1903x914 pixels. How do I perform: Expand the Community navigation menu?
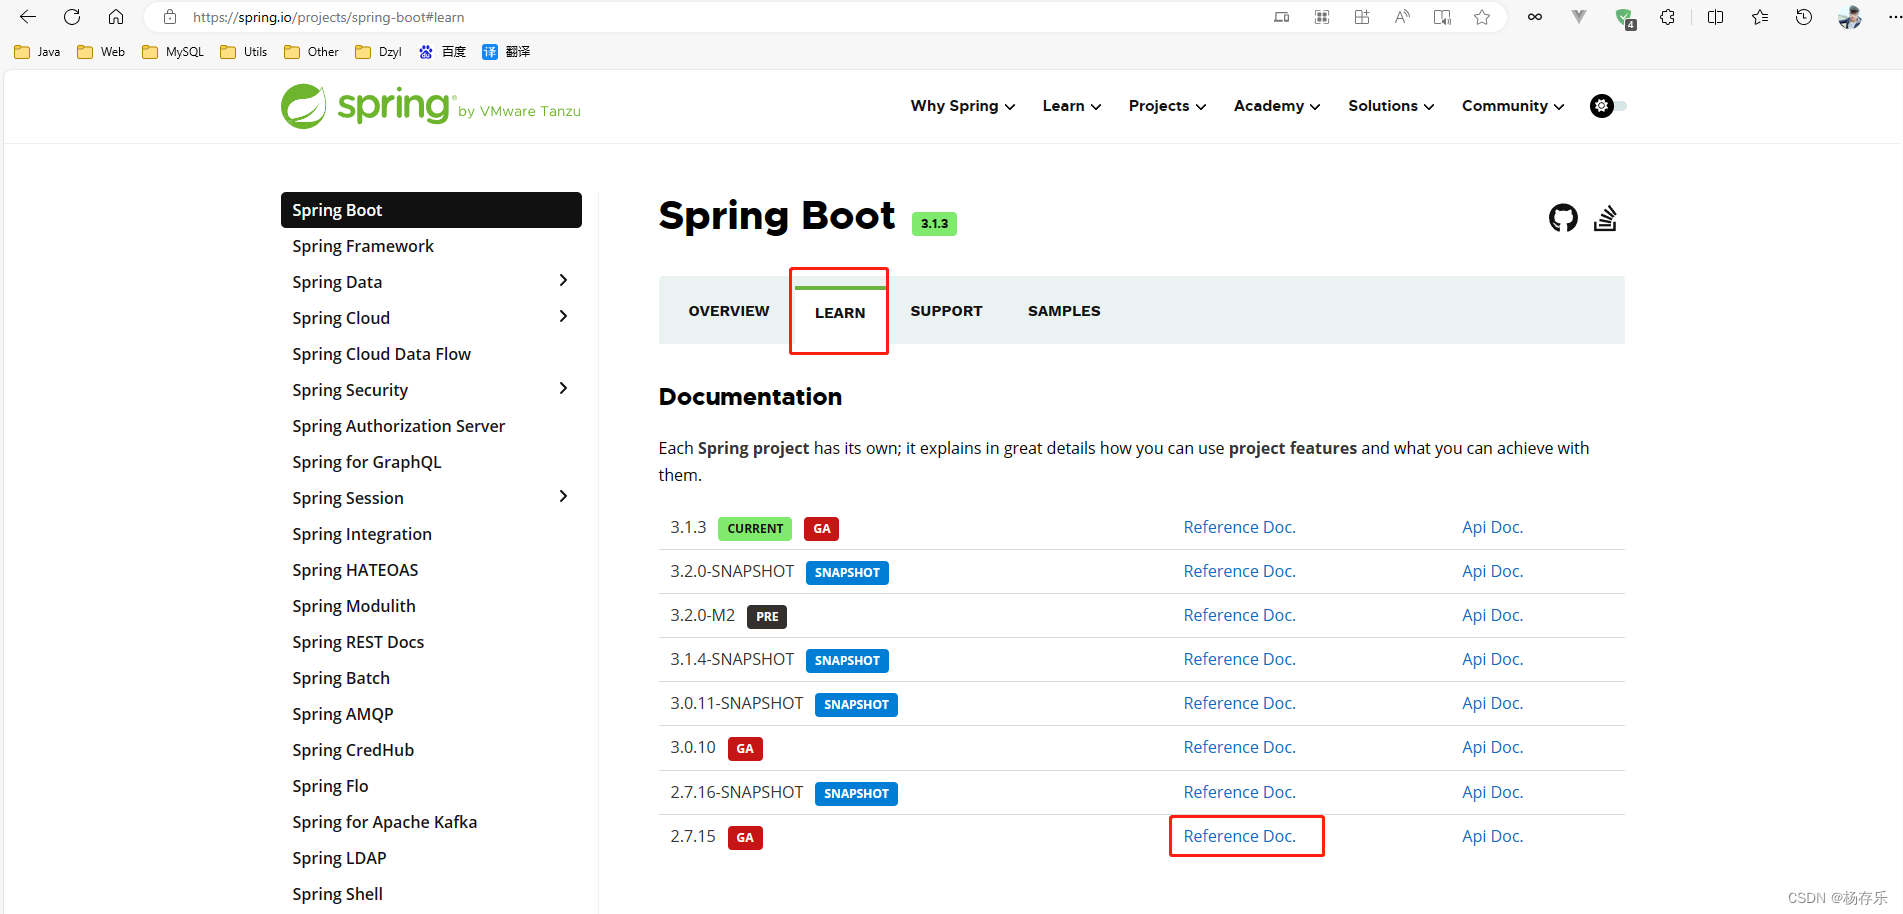pyautogui.click(x=1512, y=106)
